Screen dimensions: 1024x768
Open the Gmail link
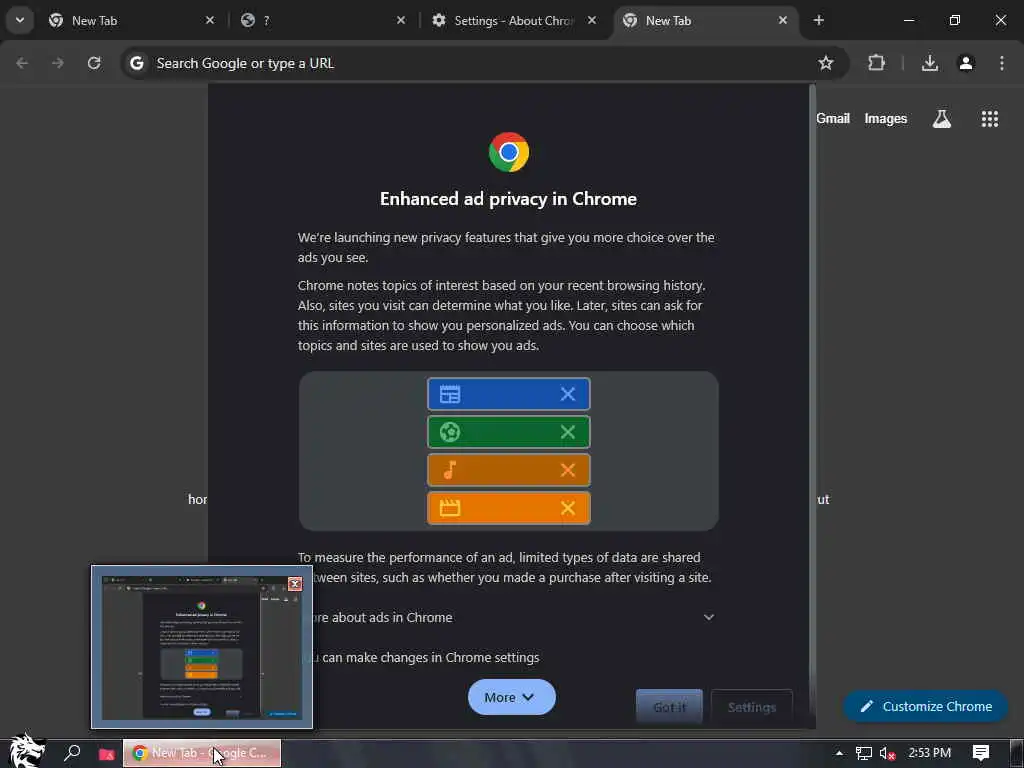[x=833, y=118]
